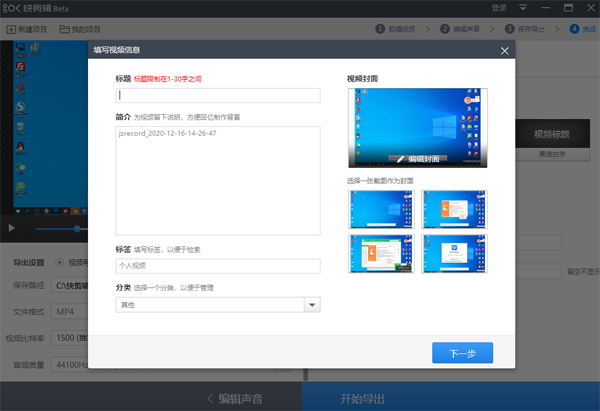Go to step 1 剪辑视频
This screenshot has height=411, width=600.
coord(397,29)
